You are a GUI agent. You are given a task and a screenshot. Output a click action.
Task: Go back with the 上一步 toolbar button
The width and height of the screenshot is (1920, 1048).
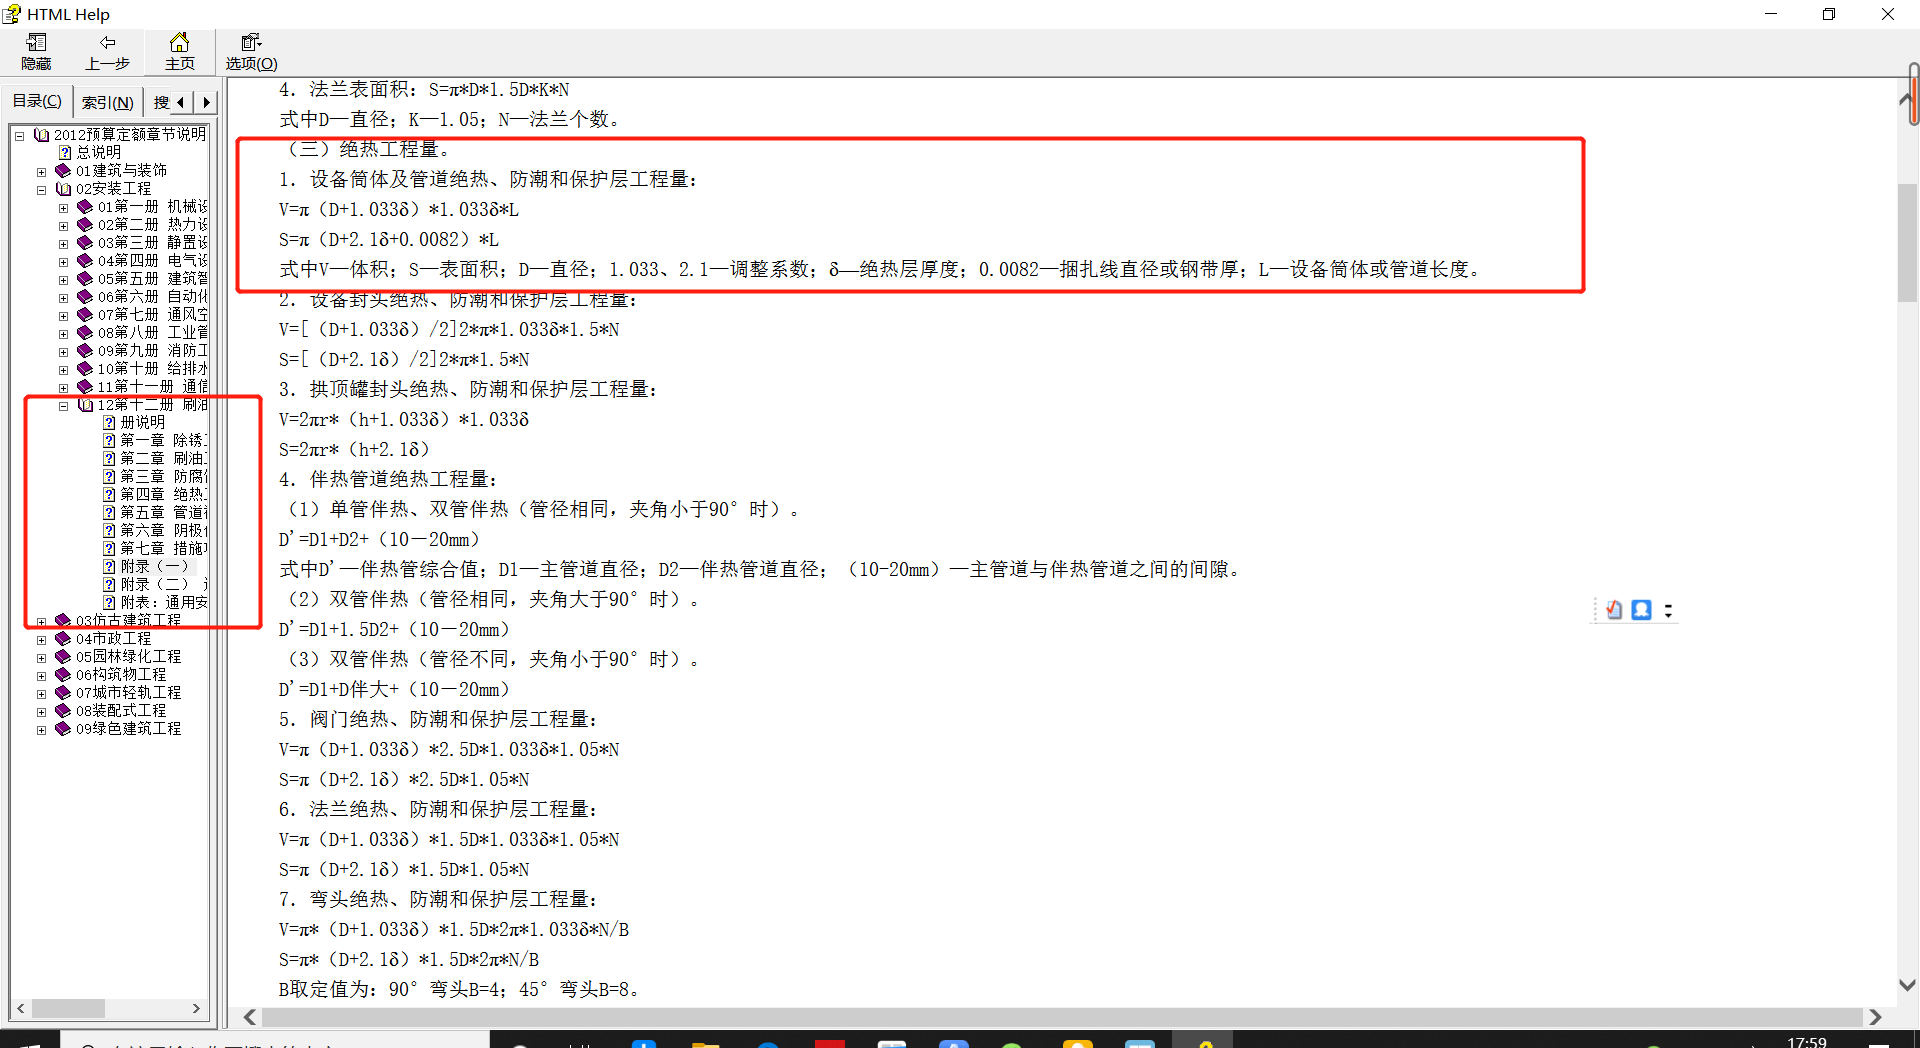tap(107, 51)
